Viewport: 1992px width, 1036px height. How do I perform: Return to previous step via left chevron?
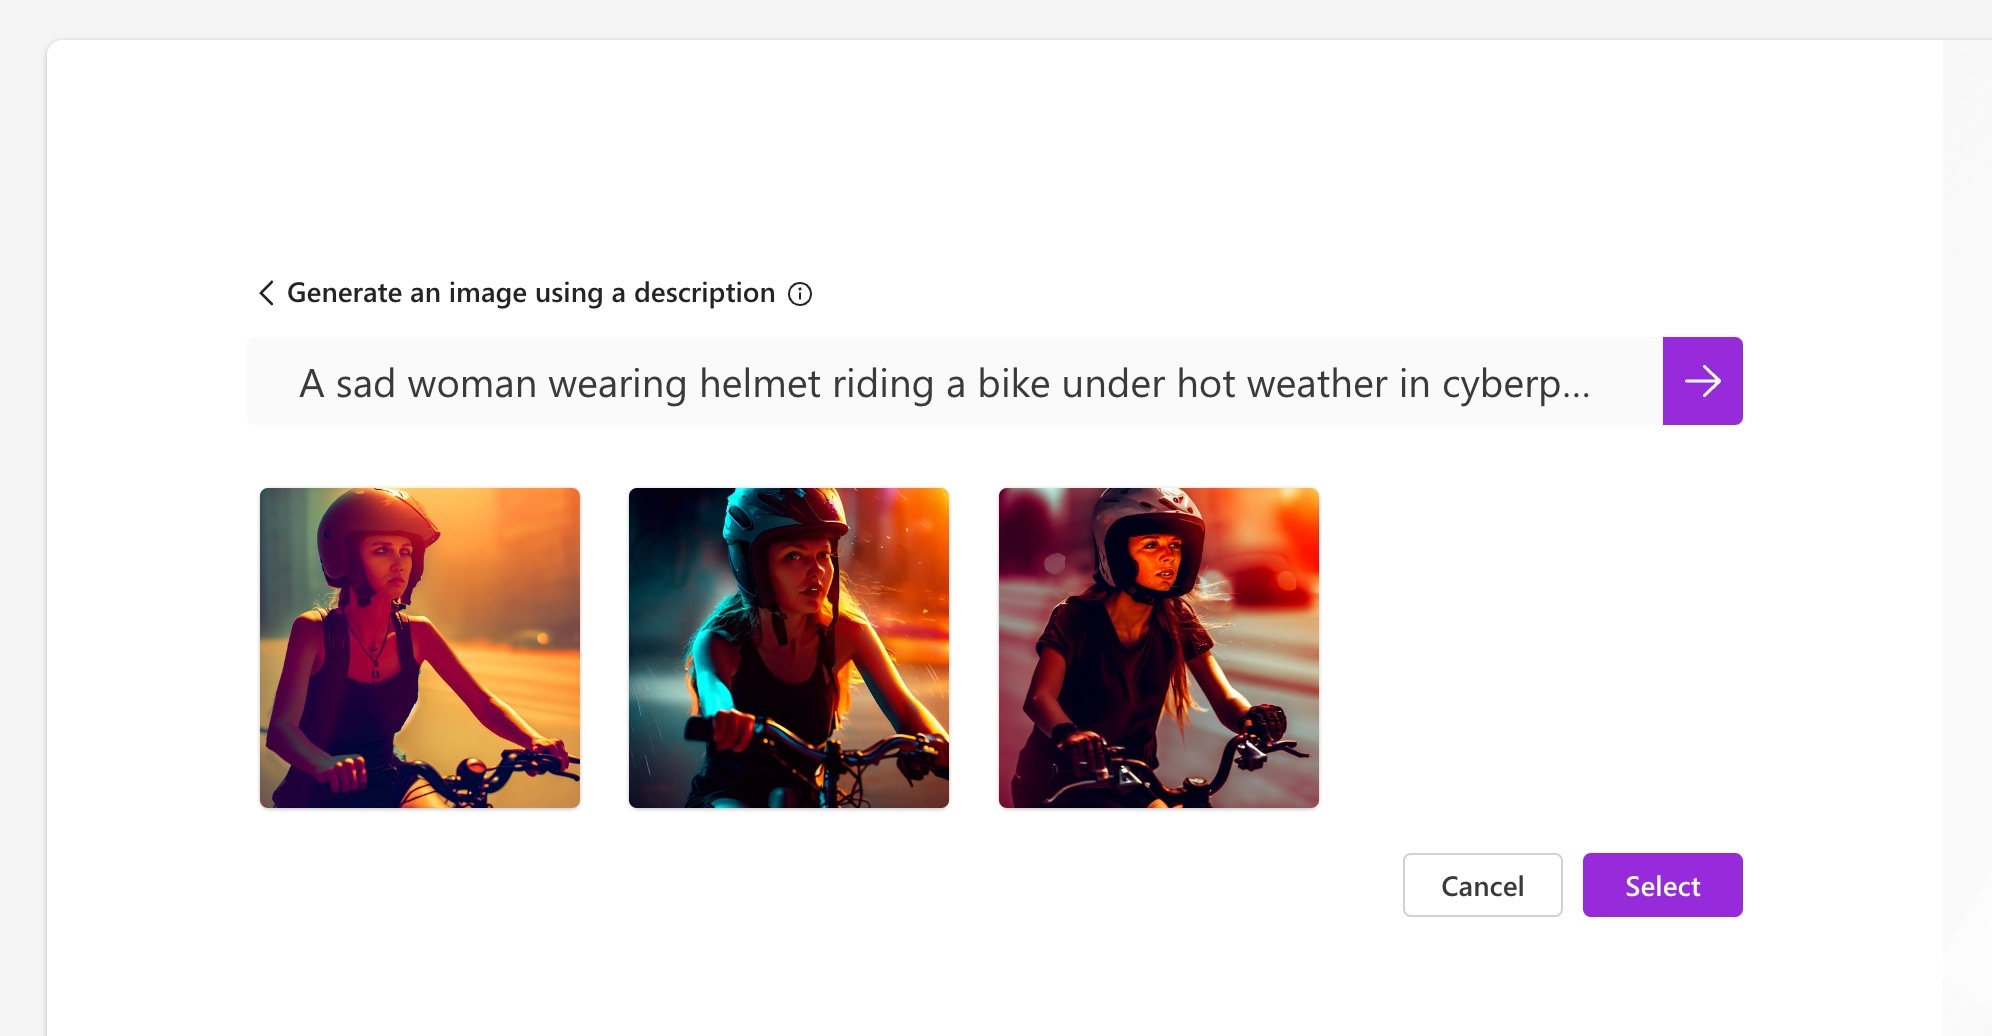point(266,293)
